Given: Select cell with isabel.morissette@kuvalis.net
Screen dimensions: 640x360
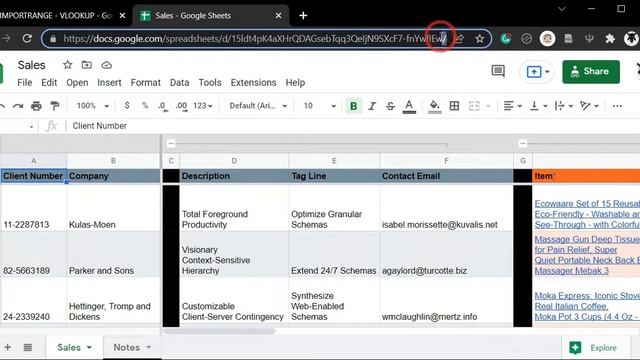Looking at the screenshot, I should [x=446, y=208].
